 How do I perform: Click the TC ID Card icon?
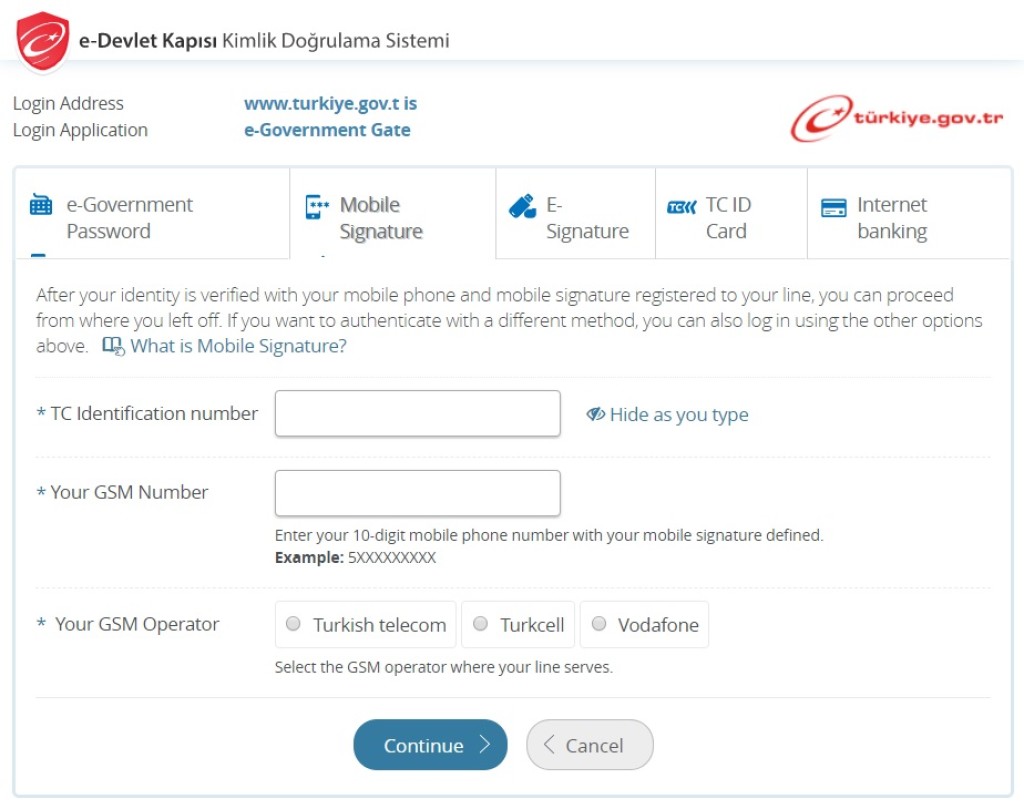pos(681,207)
